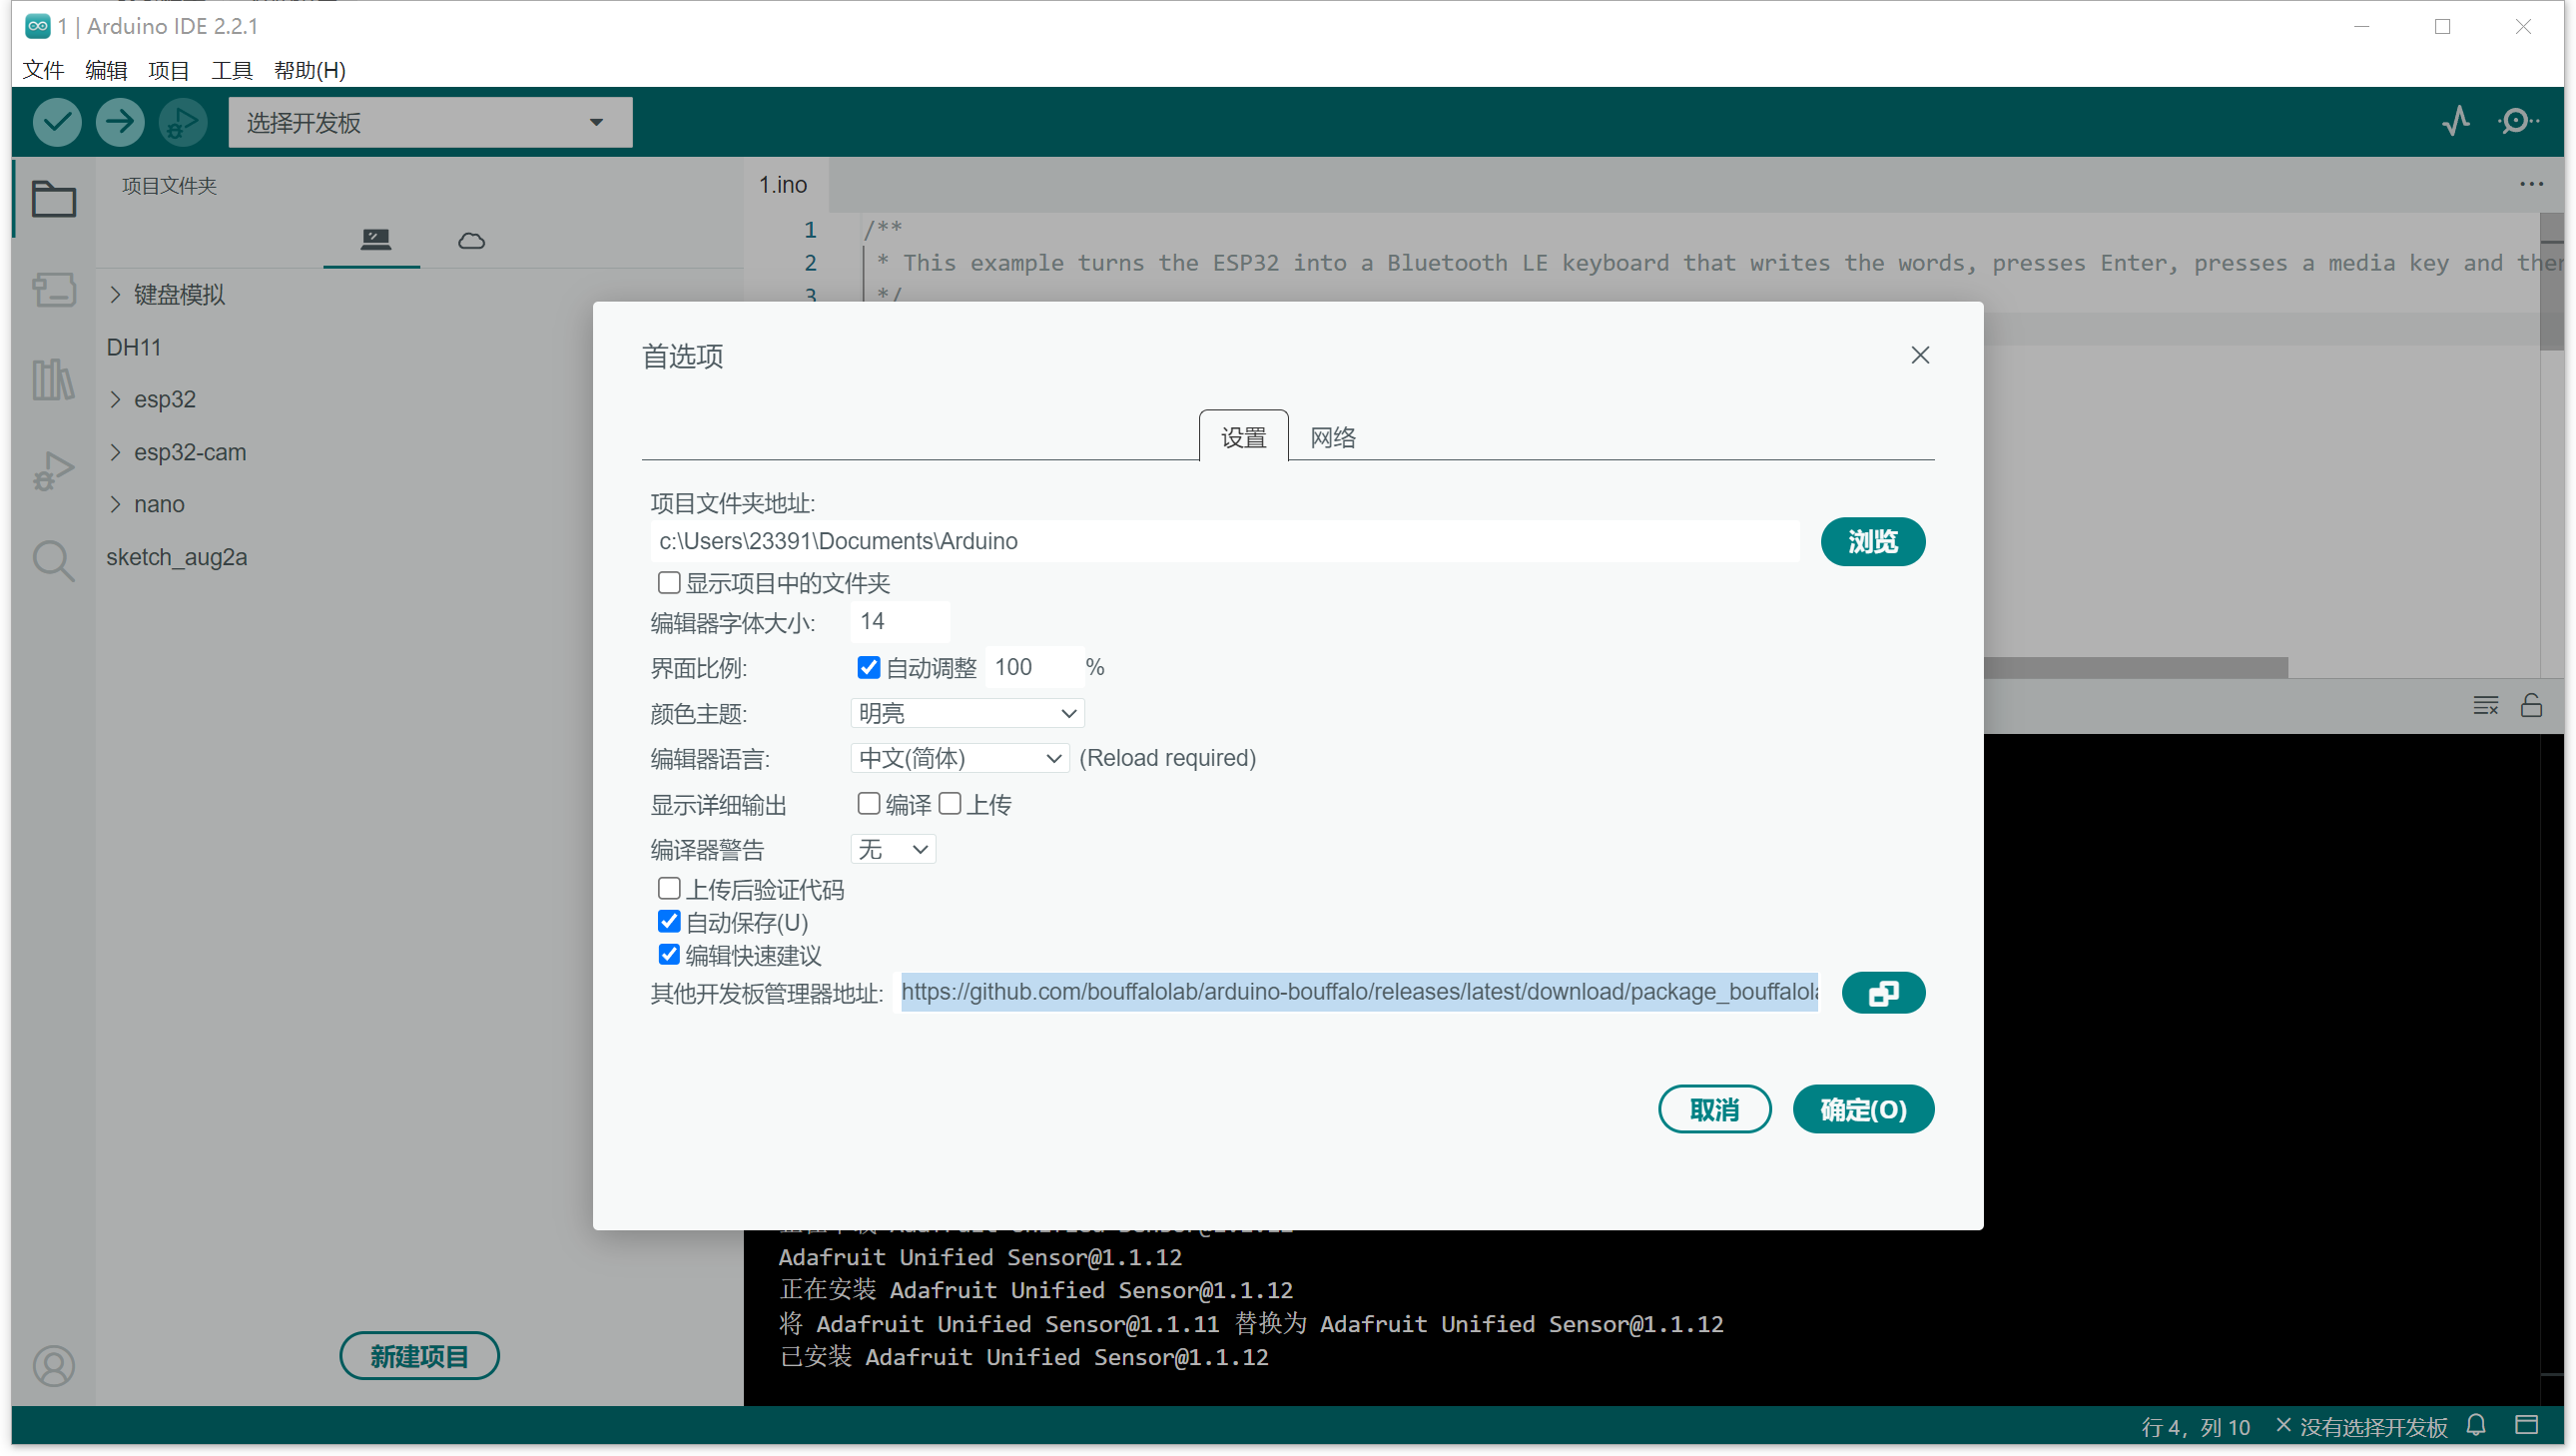Switch to cloud sketchbook icon
This screenshot has height=1456, width=2576.
pos(471,240)
